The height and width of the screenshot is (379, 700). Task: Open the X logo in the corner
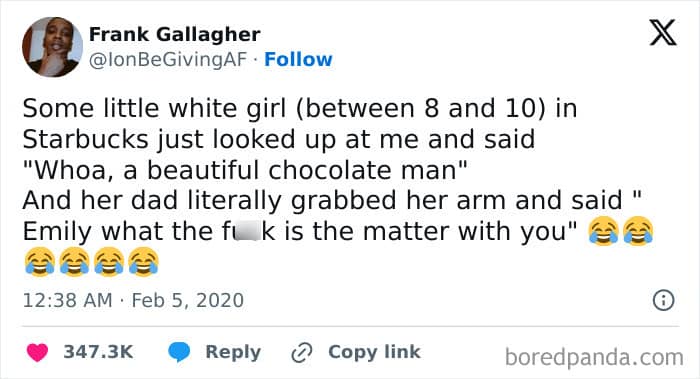pos(663,33)
